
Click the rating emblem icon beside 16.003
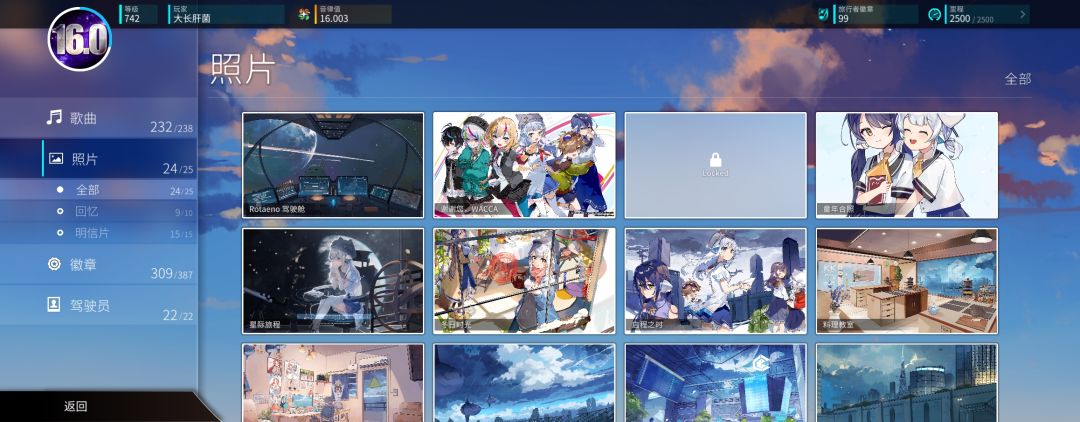click(x=304, y=14)
